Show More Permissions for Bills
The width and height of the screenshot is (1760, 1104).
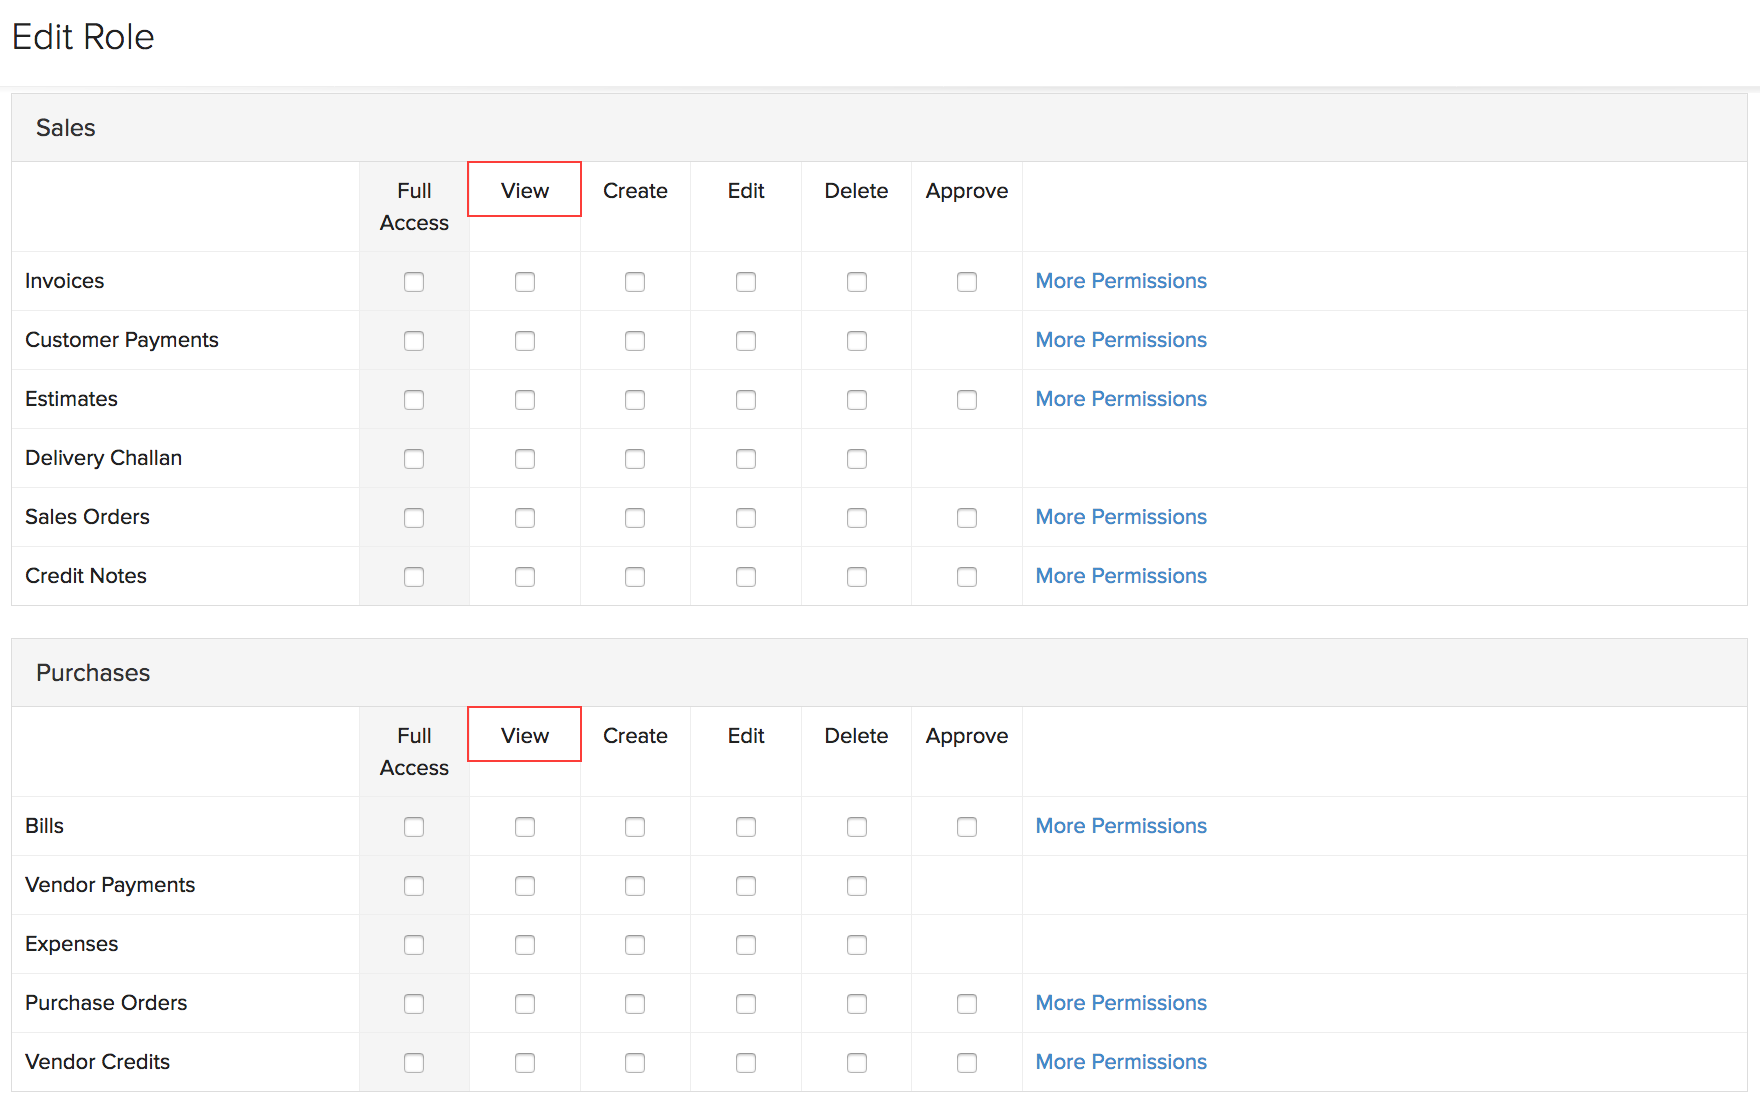[1121, 826]
